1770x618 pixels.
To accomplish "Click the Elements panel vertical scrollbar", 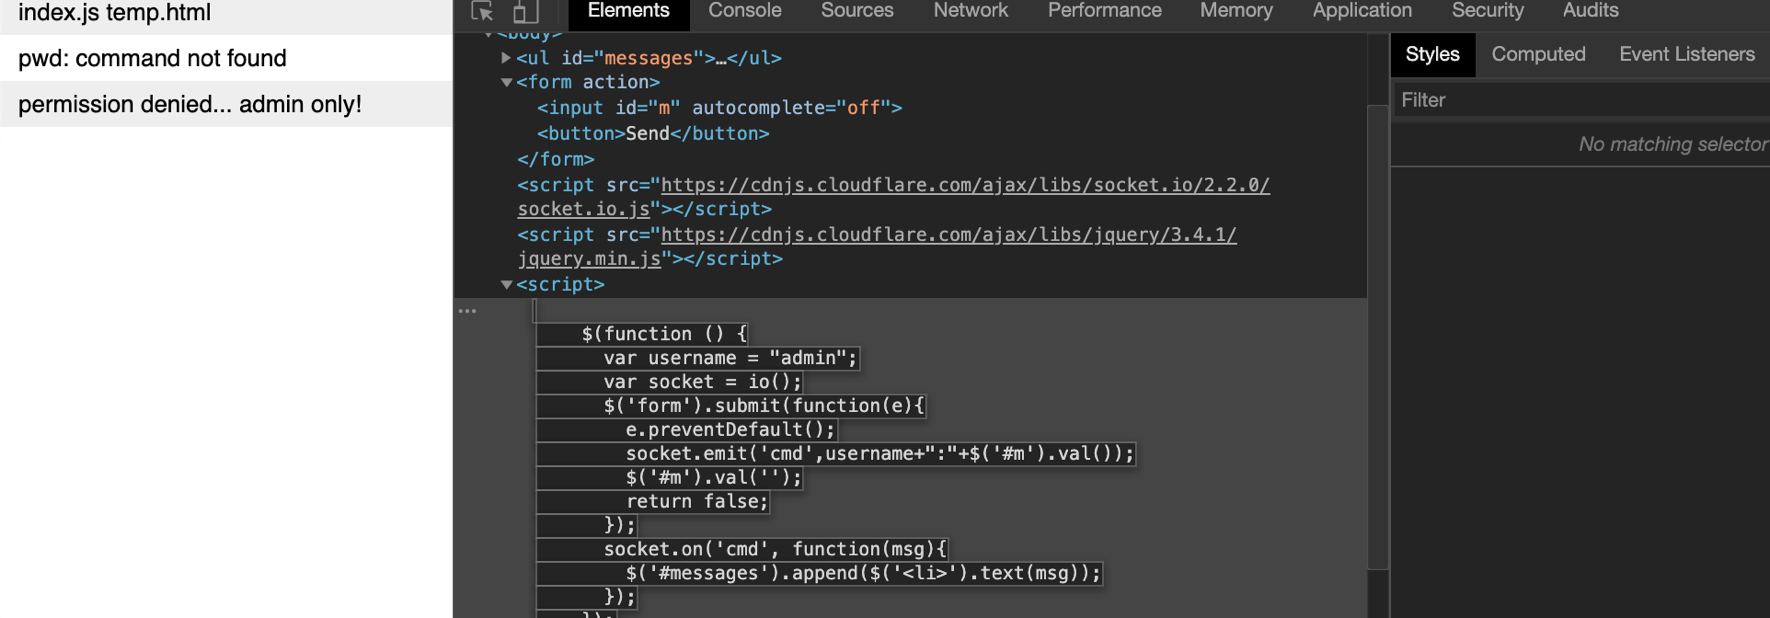I will [x=1377, y=336].
